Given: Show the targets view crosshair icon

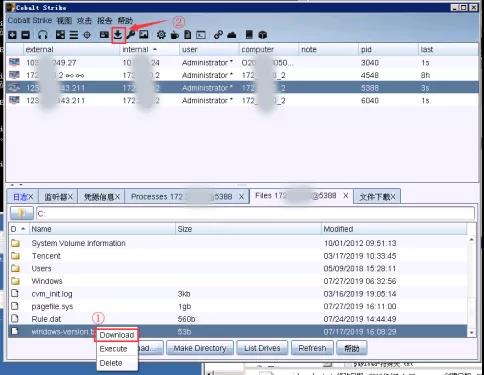Looking at the screenshot, I should click(x=87, y=35).
